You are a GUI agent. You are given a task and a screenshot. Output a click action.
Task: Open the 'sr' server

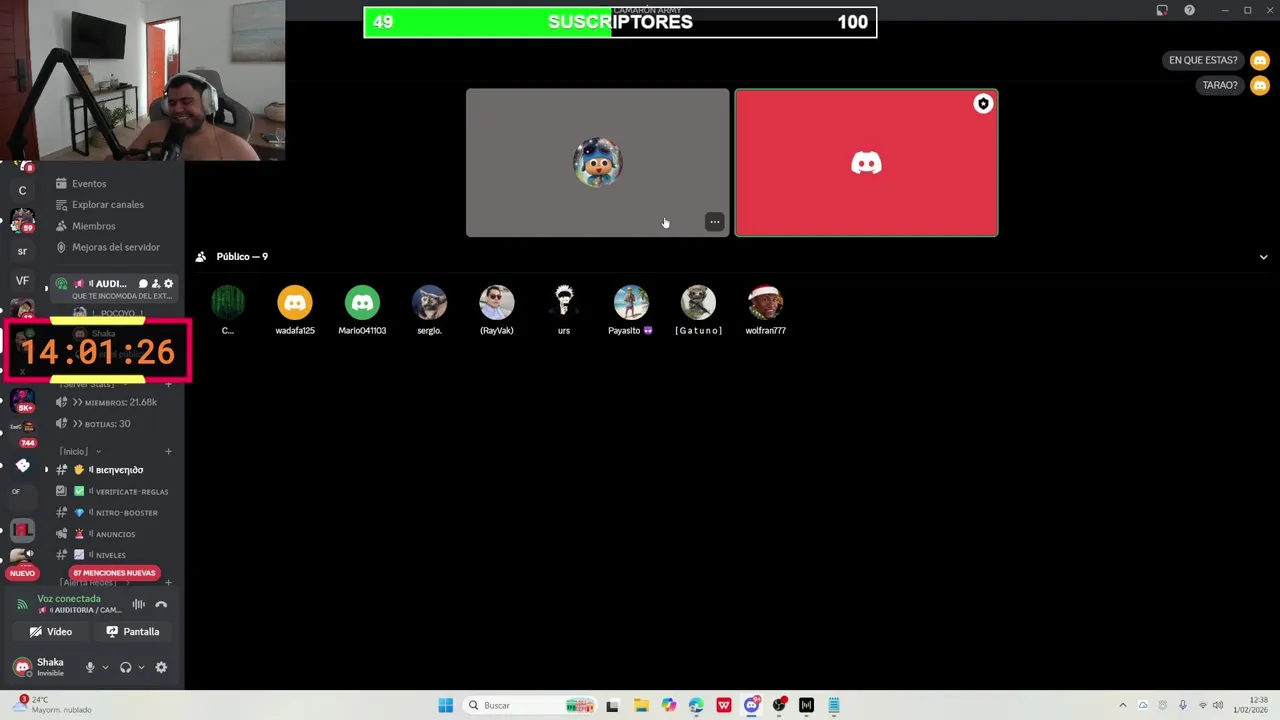pos(22,251)
